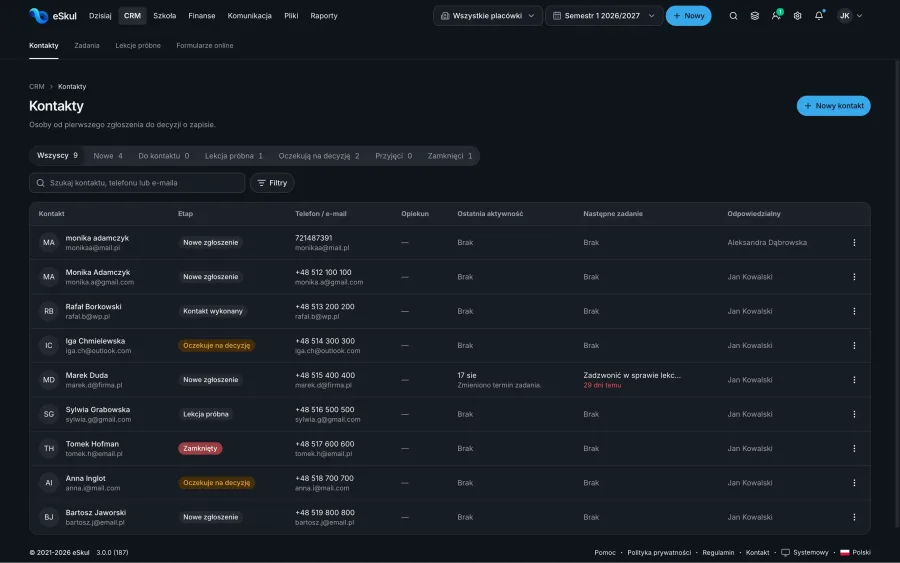Open the Filtry filter panel
This screenshot has height=563, width=900.
click(272, 183)
